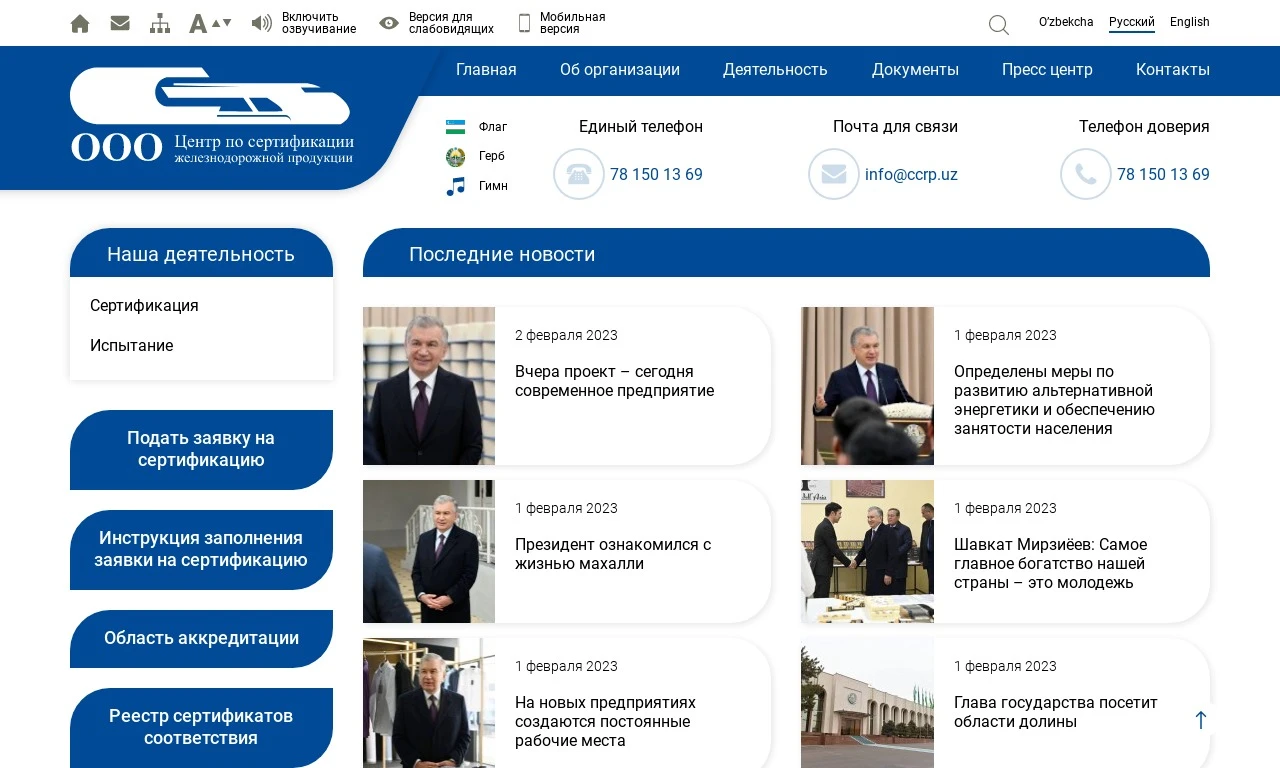1280x768 pixels.
Task: Open the envelope mail icon
Action: tap(120, 23)
